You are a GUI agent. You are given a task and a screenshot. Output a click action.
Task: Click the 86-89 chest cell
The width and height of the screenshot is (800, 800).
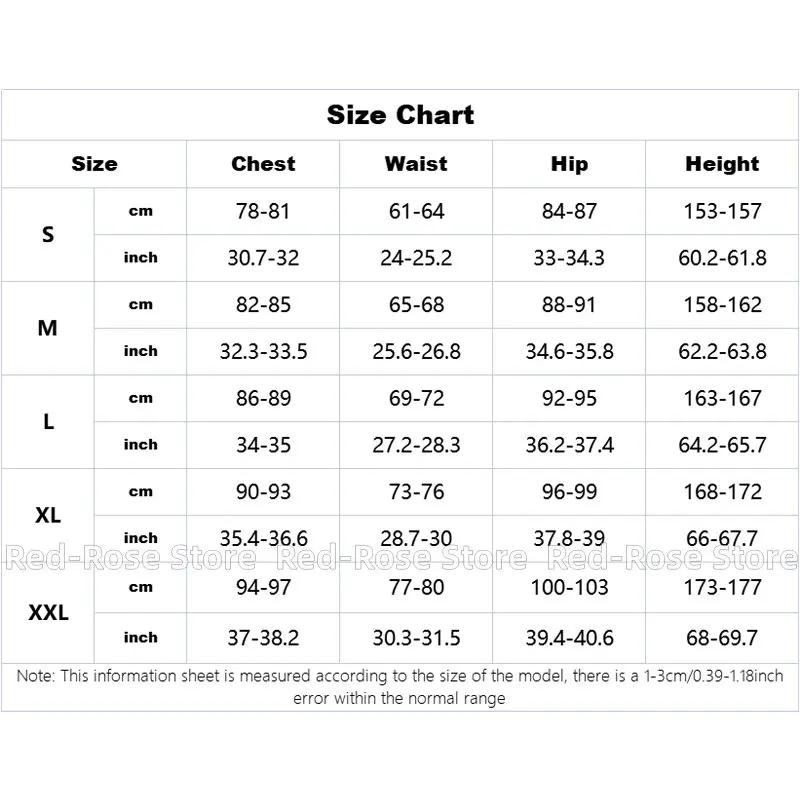263,398
